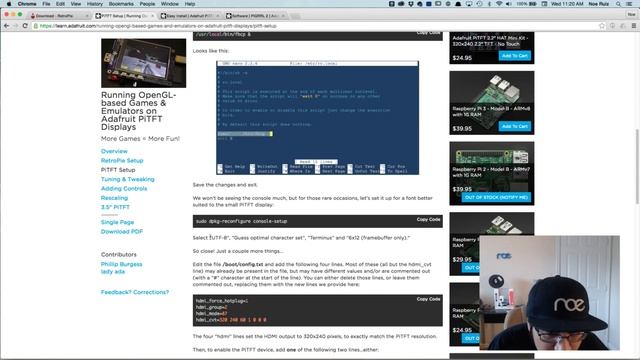Open the guide thumbnail image in sidebar
Image resolution: width=640 pixels, height=360 pixels.
tap(144, 63)
